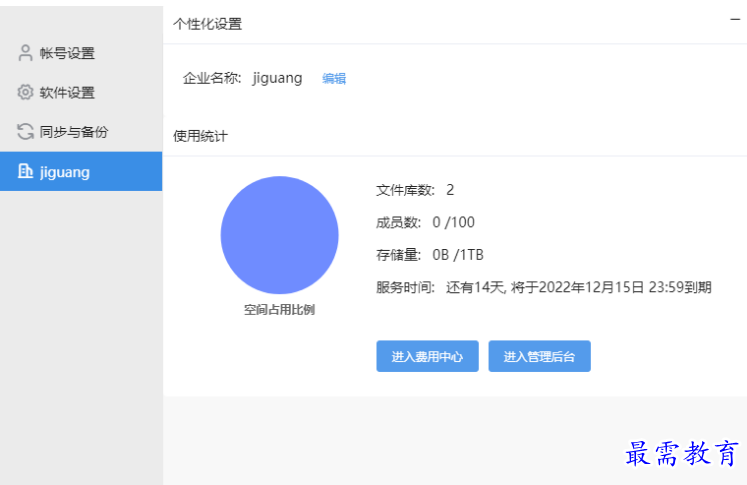Minimize the settings window

[x=735, y=20]
